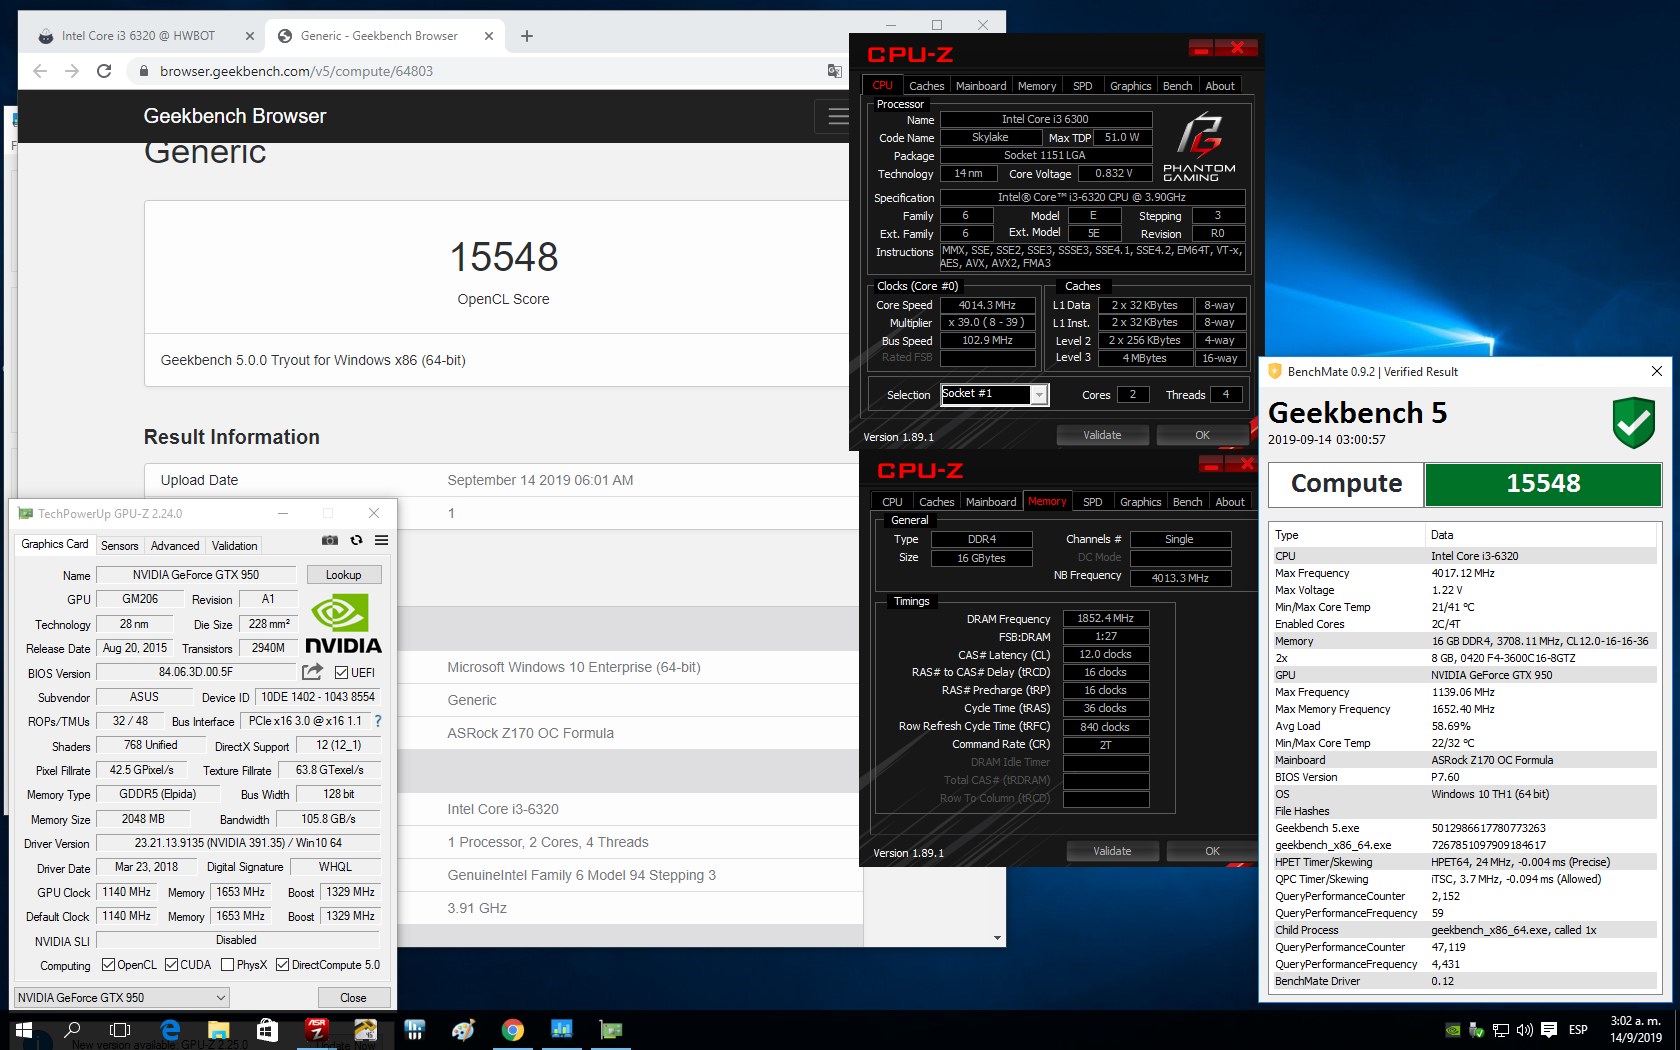Click the ASRock CPU-Z taskbar icon

click(x=317, y=1030)
